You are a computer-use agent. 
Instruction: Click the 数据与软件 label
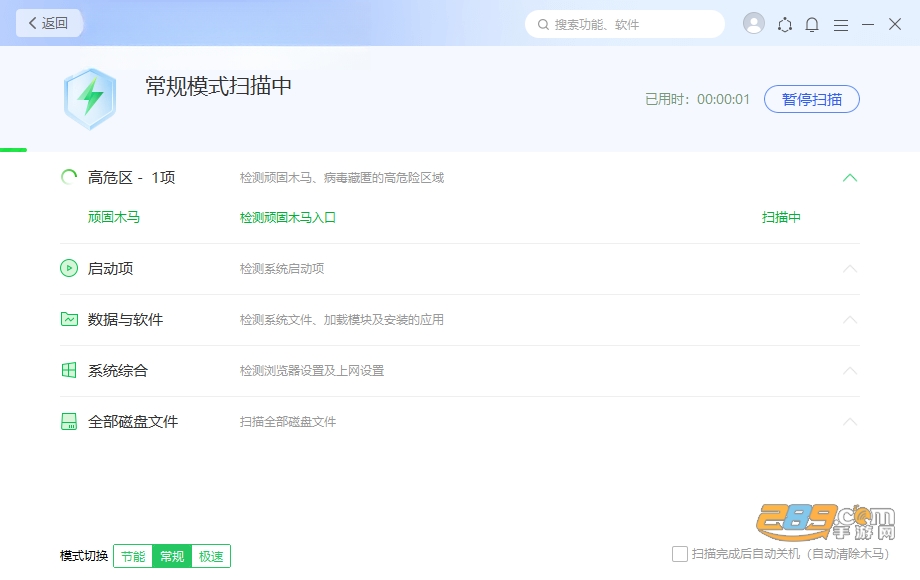[x=126, y=320]
